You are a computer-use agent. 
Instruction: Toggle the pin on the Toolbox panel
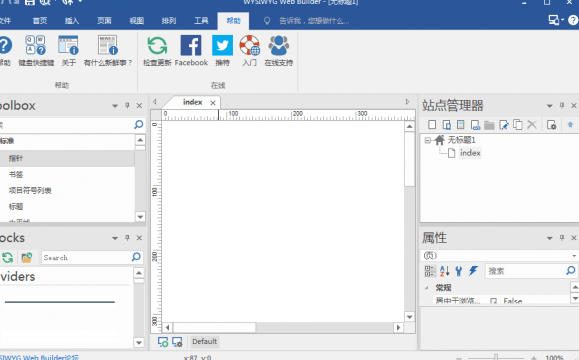coord(127,106)
